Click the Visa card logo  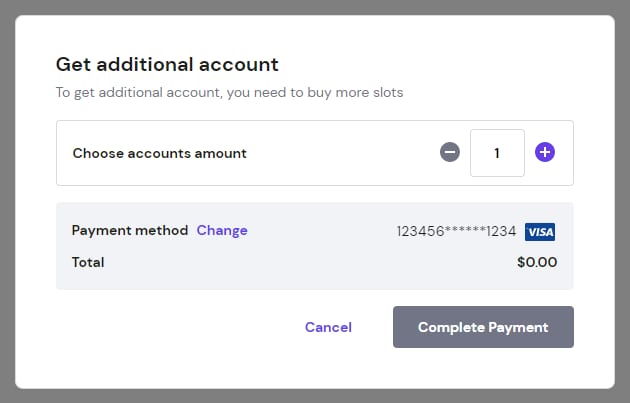(x=540, y=231)
